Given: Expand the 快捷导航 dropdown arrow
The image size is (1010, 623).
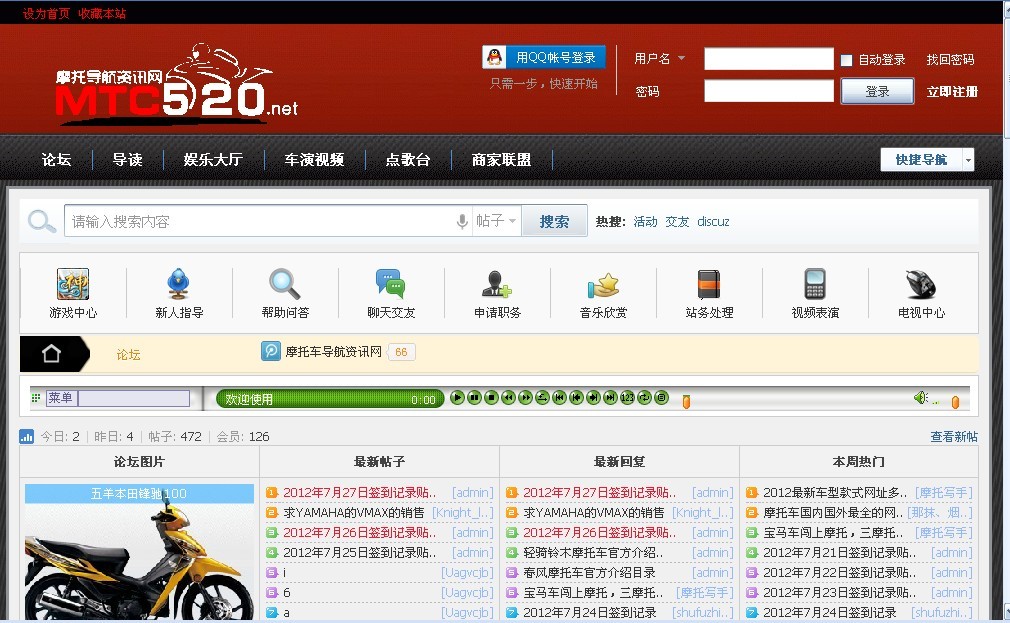Looking at the screenshot, I should click(968, 160).
